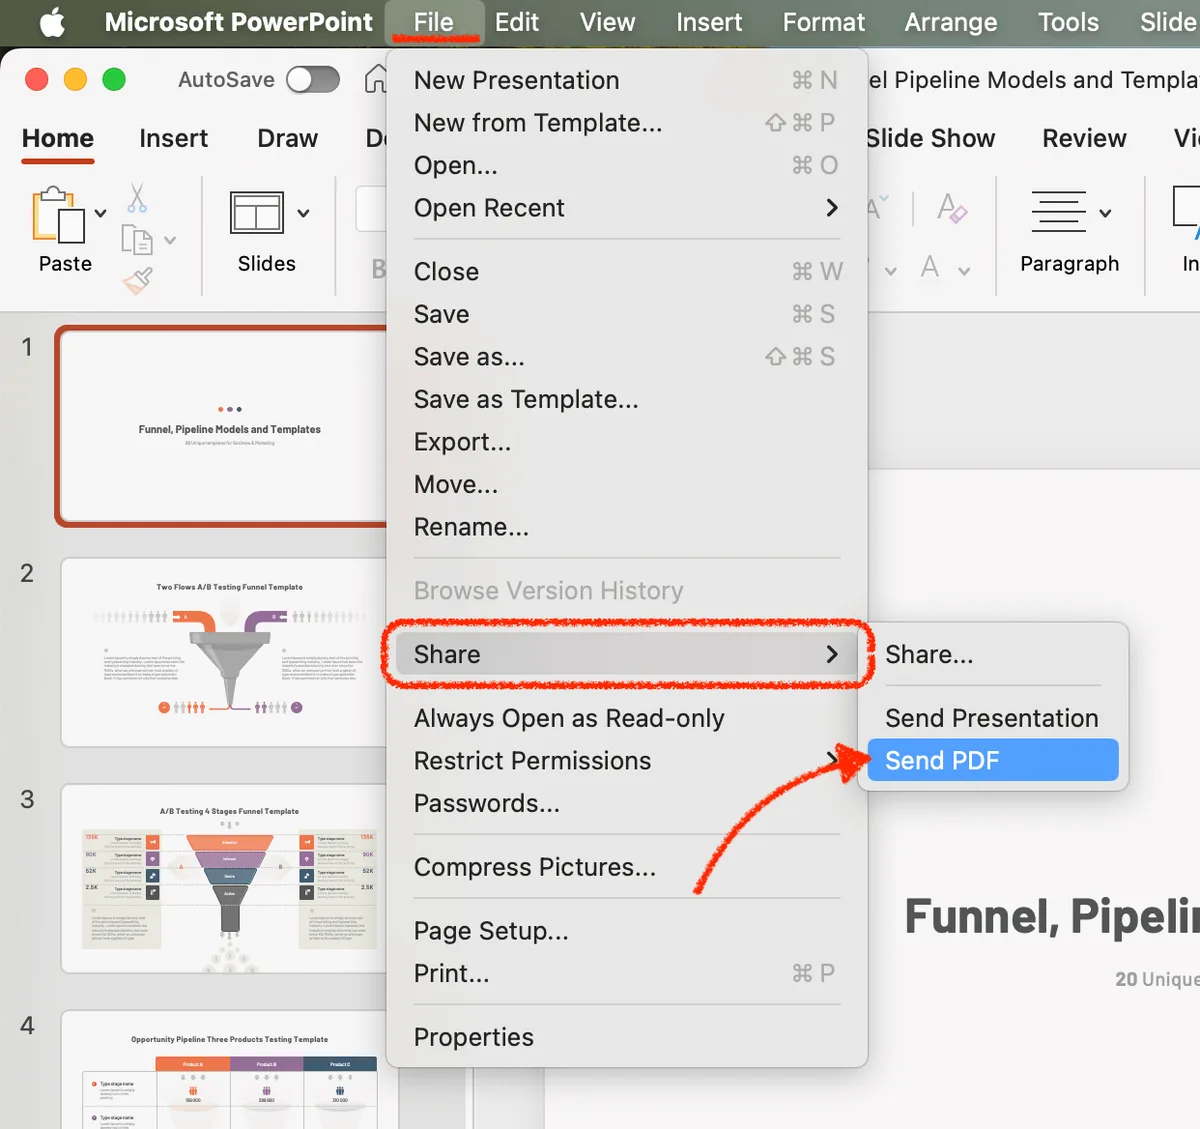The height and width of the screenshot is (1129, 1200).
Task: Toggle the AutoSave switch
Action: [x=313, y=80]
